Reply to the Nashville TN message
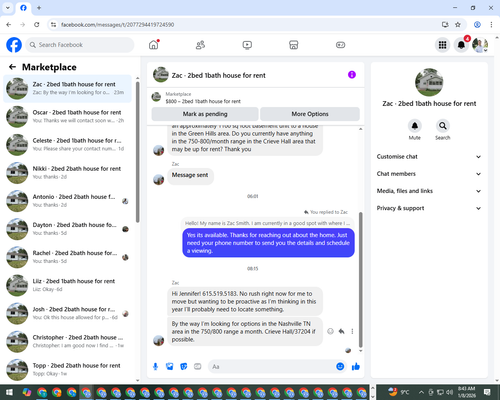The height and width of the screenshot is (400, 500). click(x=341, y=331)
